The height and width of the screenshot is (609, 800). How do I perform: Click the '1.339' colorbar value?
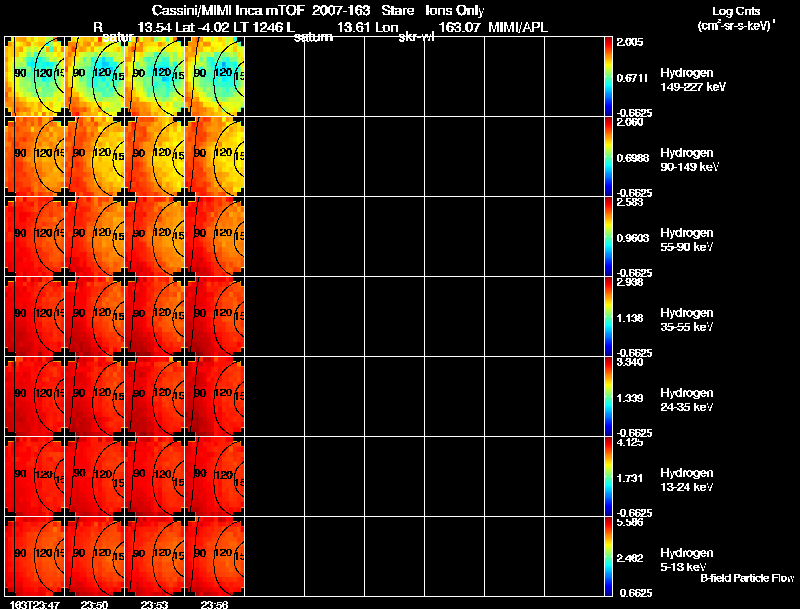coord(630,398)
